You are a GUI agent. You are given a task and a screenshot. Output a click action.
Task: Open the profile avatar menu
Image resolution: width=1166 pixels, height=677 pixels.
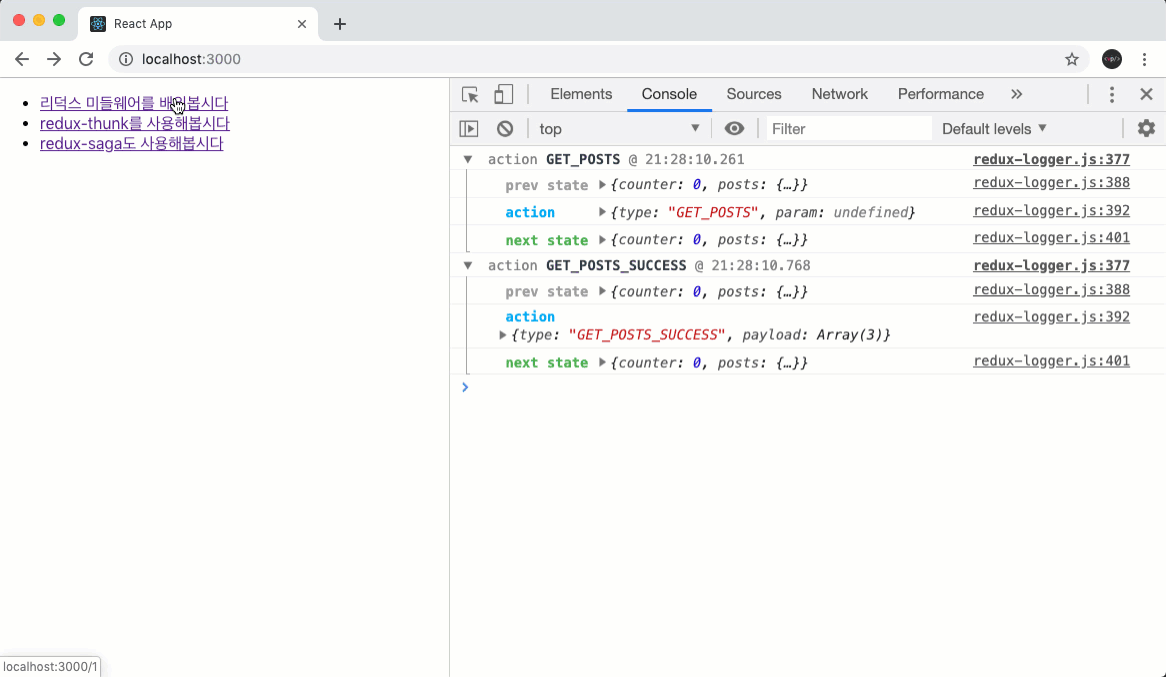pos(1112,59)
